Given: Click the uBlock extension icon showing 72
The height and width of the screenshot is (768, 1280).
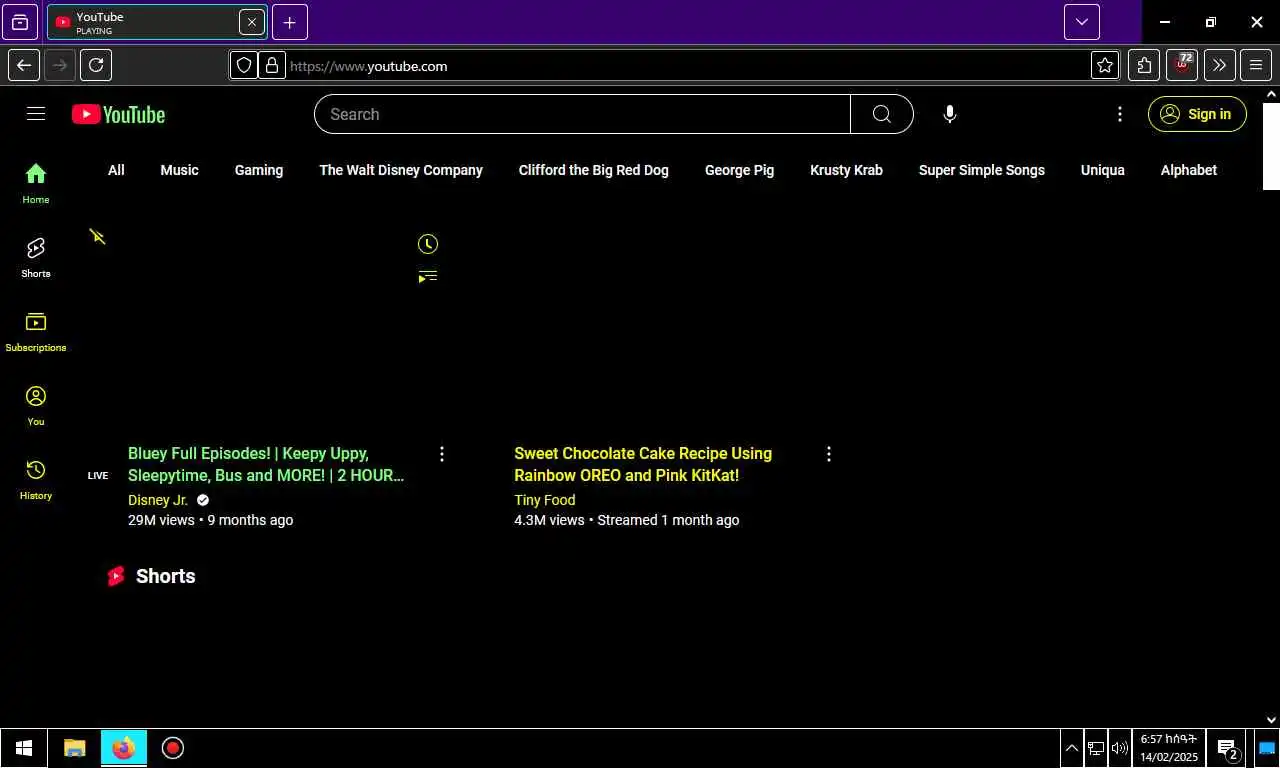Looking at the screenshot, I should click(x=1182, y=65).
